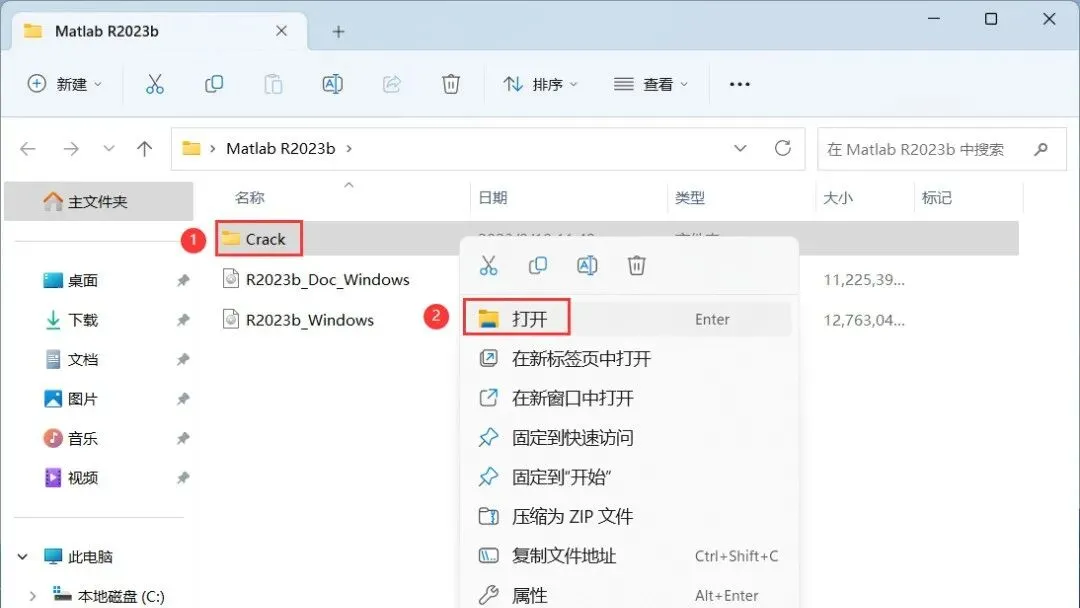1080x608 pixels.
Task: Choose 复制文件地址
Action: click(x=627, y=556)
